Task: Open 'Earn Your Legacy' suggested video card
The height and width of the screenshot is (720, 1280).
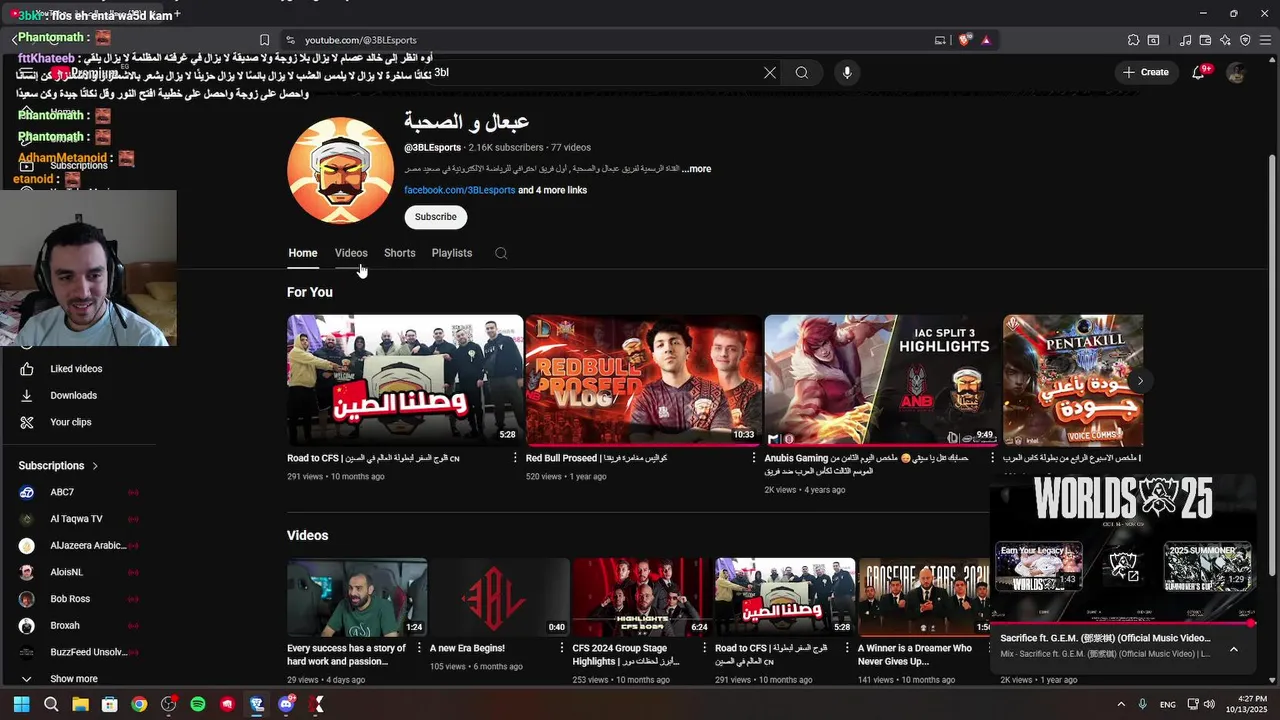Action: [x=1039, y=567]
